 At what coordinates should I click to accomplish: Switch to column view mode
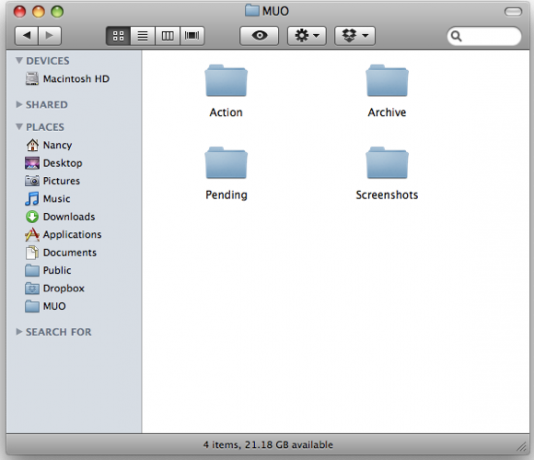click(x=168, y=36)
